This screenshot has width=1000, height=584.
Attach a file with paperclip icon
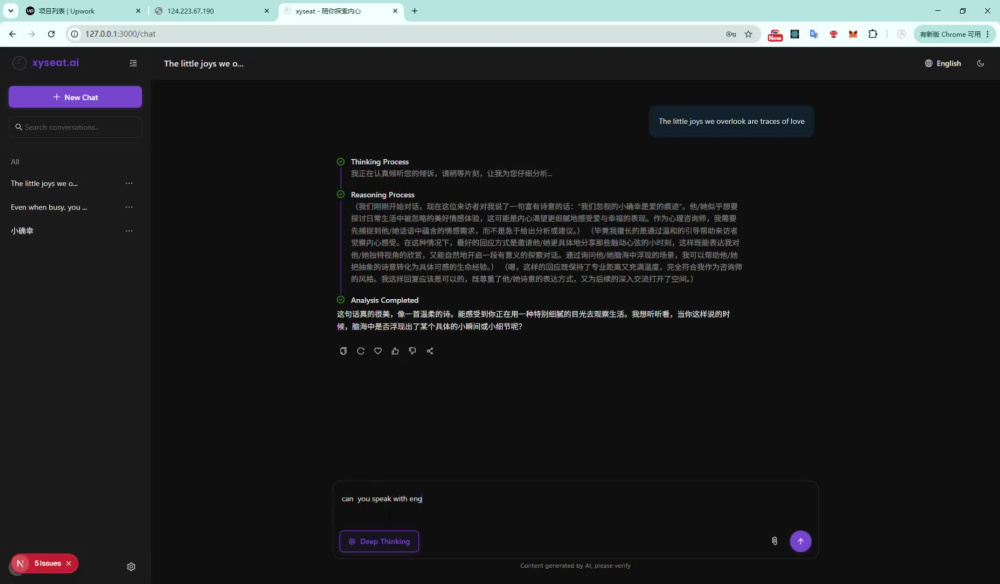pos(774,541)
